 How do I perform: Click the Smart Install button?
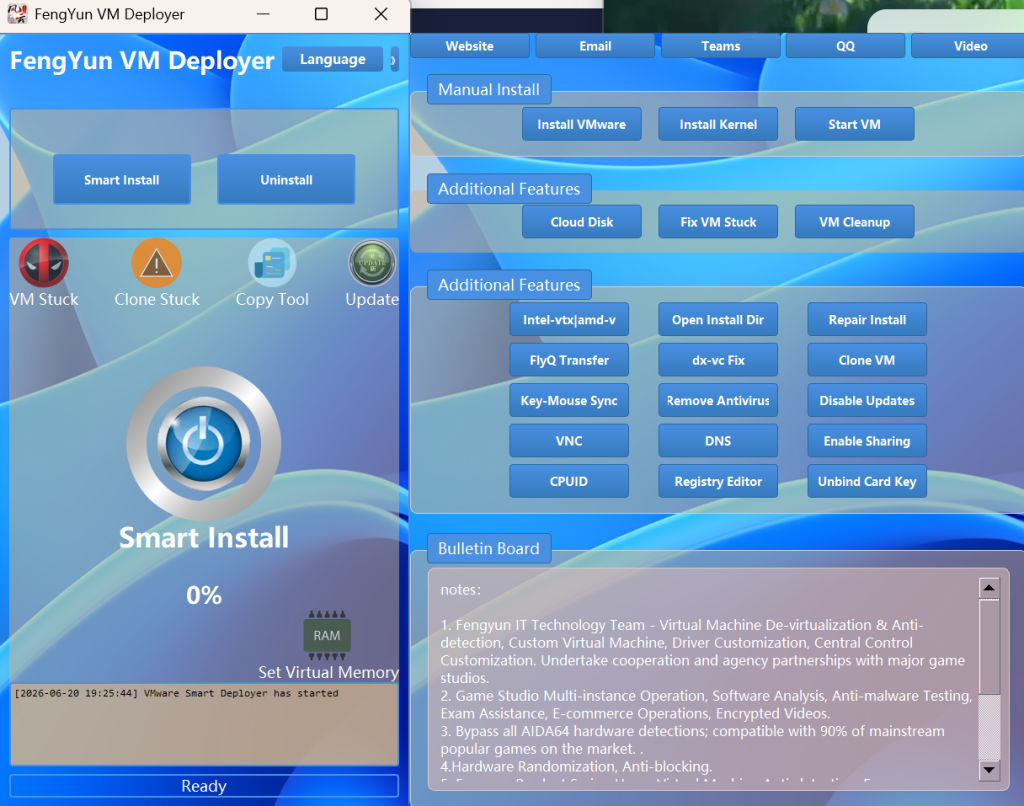click(121, 180)
